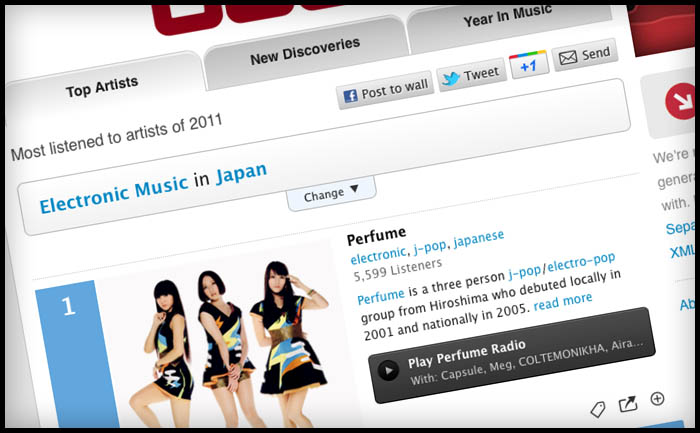Click the electro-pop link in description
Viewport: 700px width, 433px height.
tap(581, 261)
